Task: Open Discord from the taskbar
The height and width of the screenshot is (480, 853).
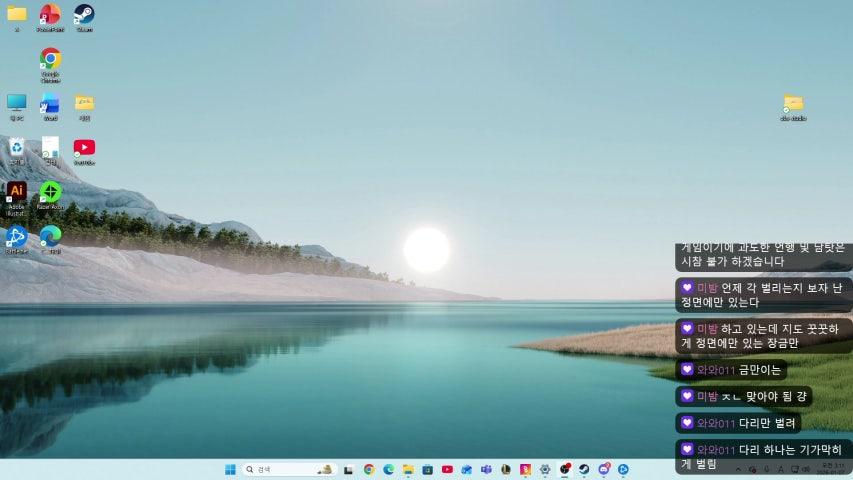Action: pyautogui.click(x=603, y=469)
